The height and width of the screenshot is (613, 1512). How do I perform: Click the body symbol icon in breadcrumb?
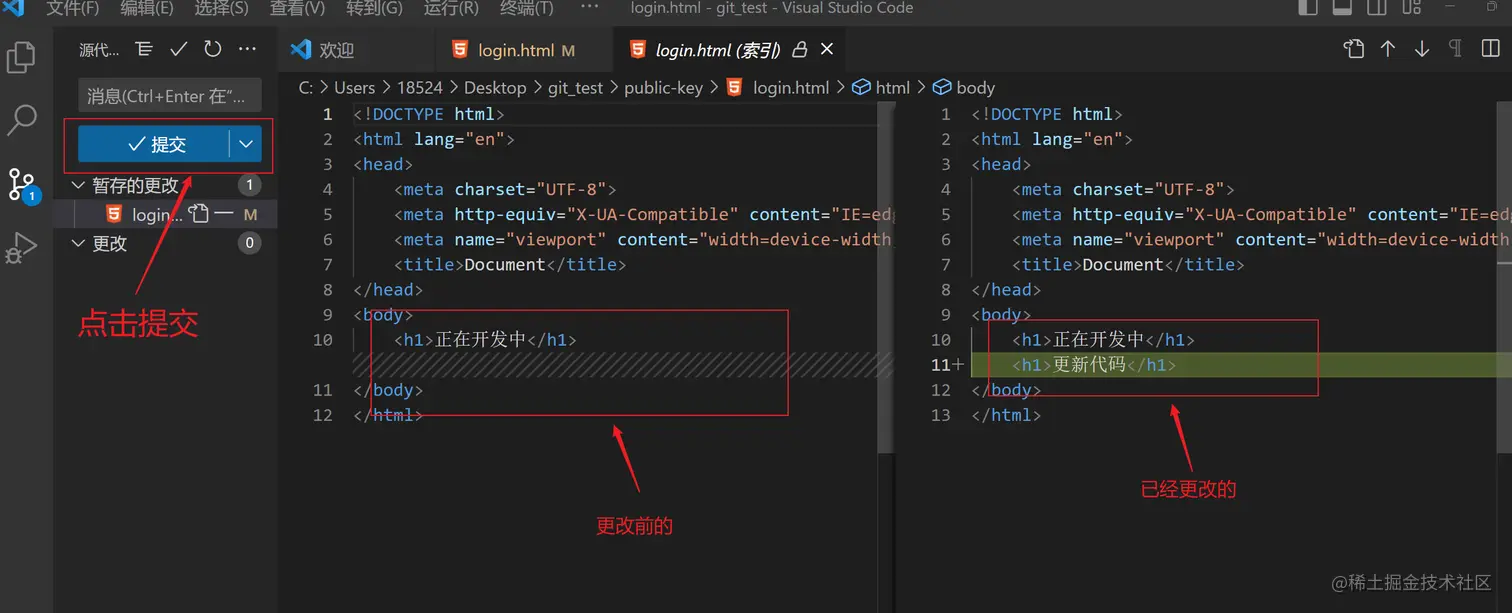click(942, 88)
